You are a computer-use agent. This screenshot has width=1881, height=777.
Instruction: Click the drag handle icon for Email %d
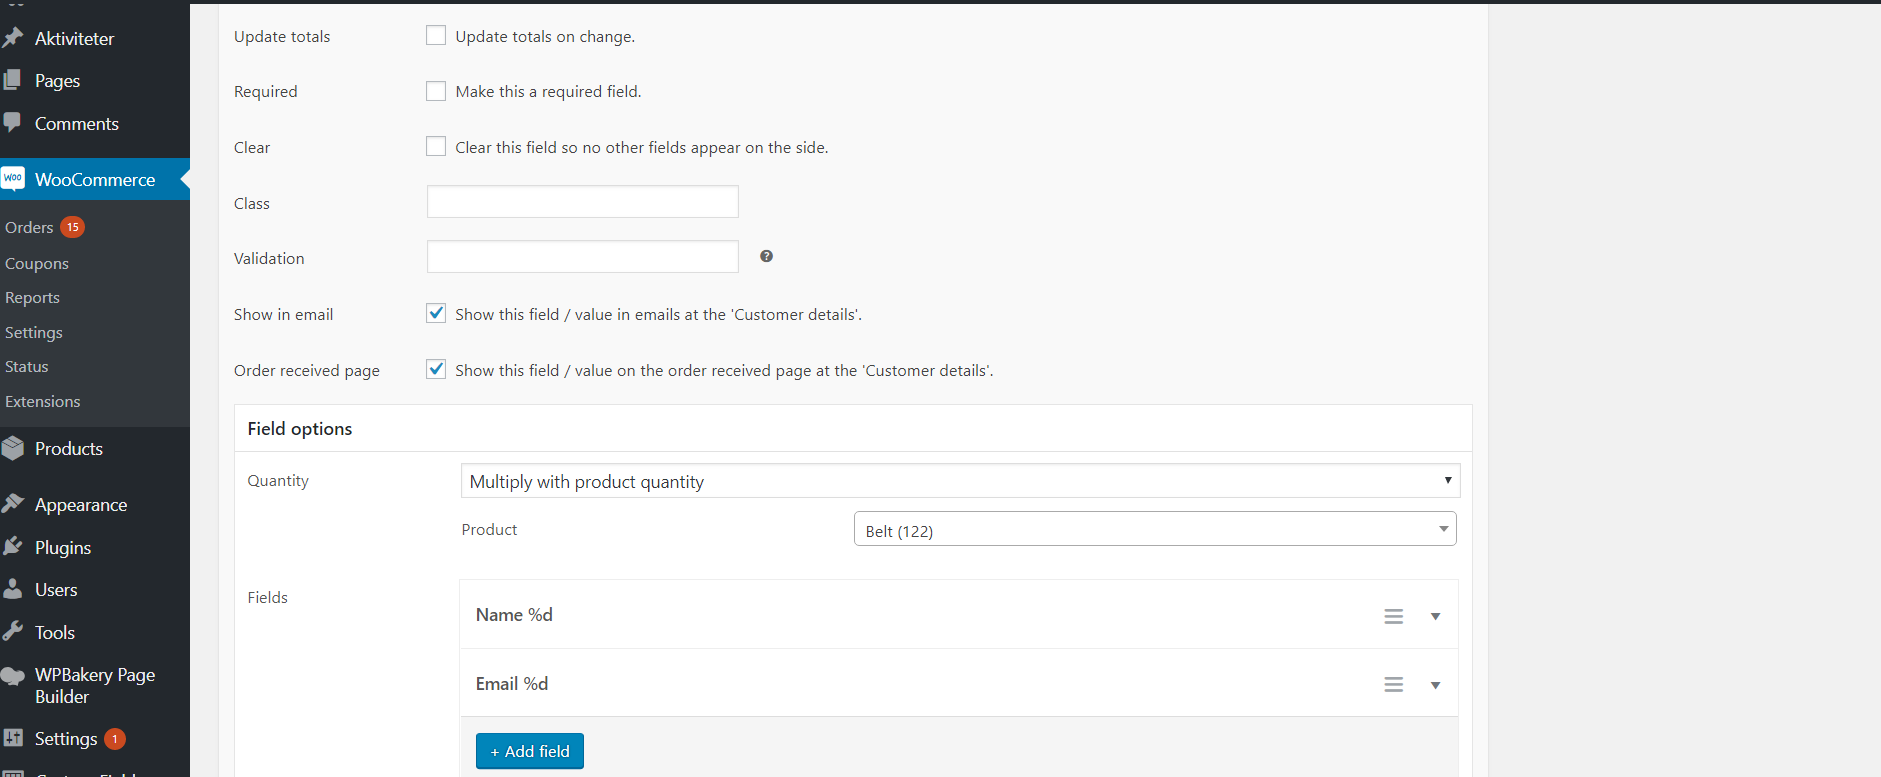tap(1393, 685)
